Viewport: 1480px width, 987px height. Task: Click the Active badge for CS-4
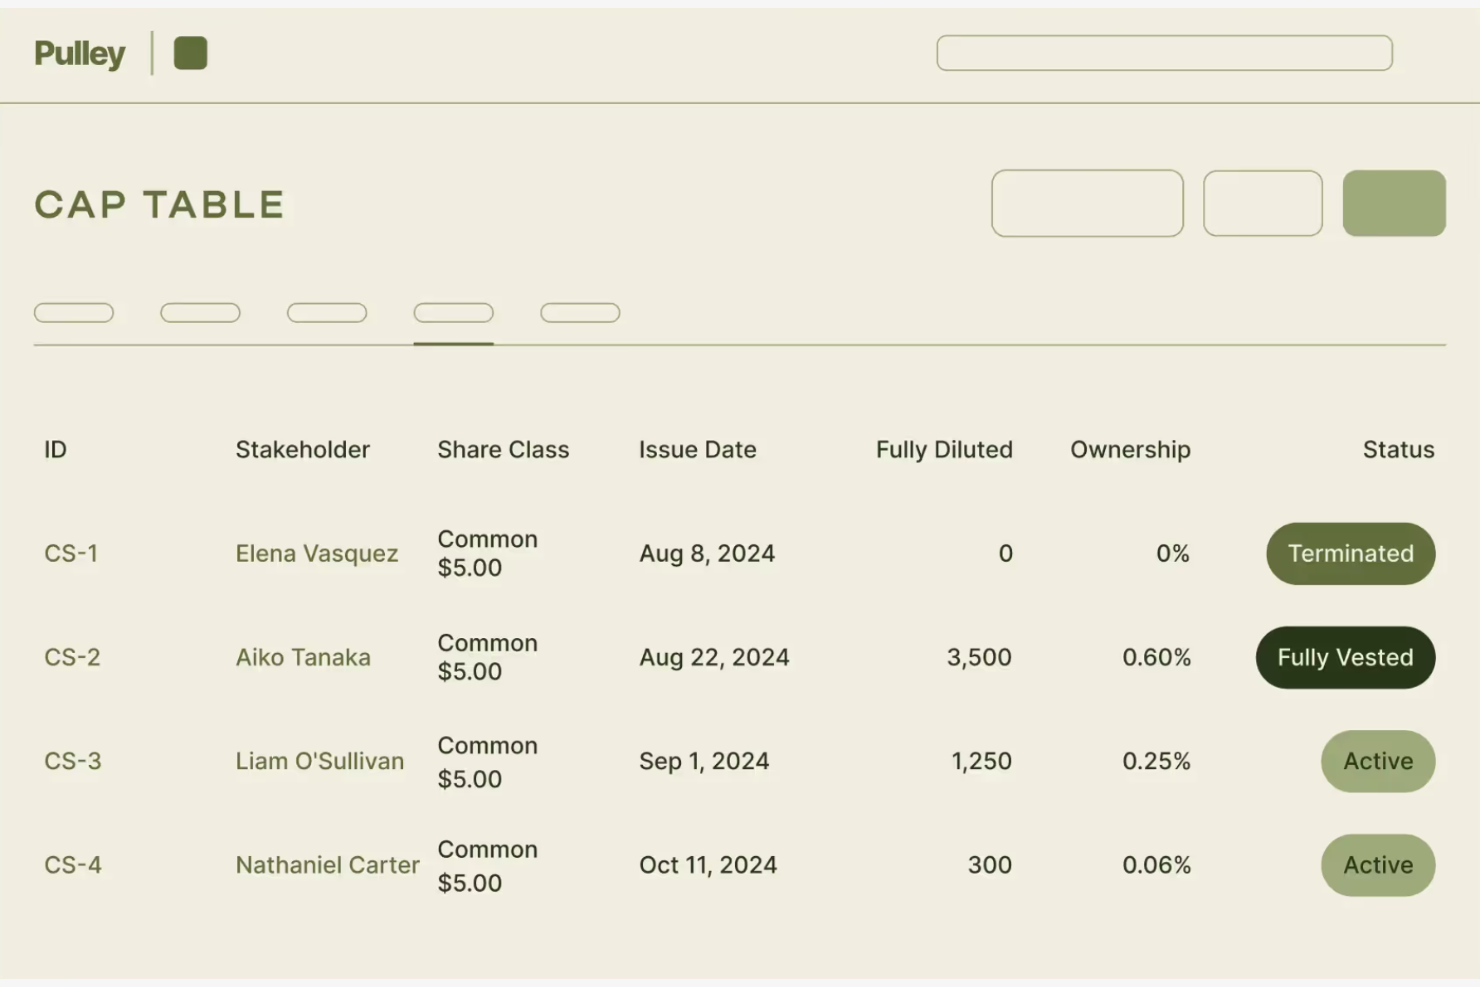click(1377, 865)
